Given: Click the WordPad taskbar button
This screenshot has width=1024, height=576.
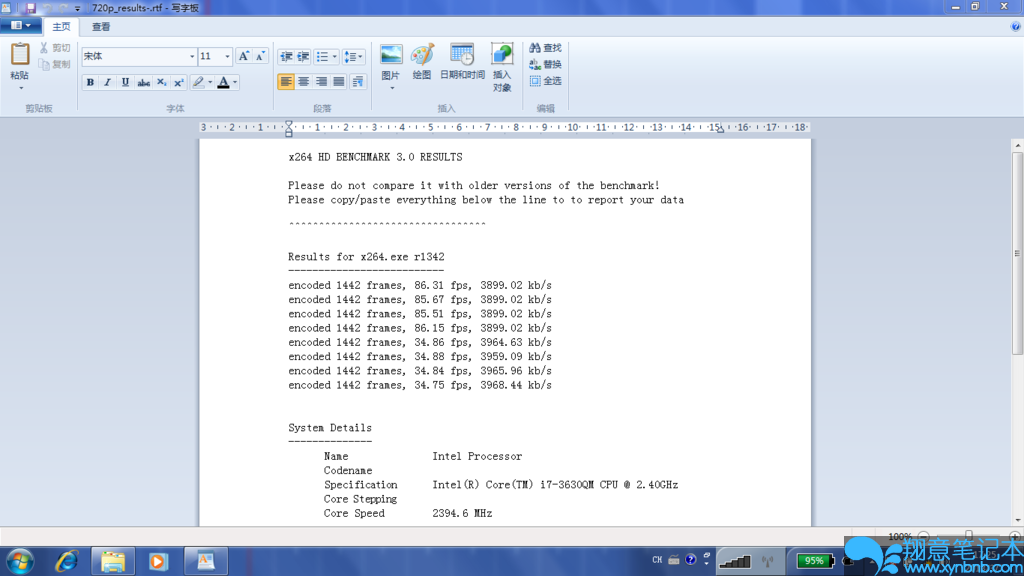Looking at the screenshot, I should (x=206, y=561).
